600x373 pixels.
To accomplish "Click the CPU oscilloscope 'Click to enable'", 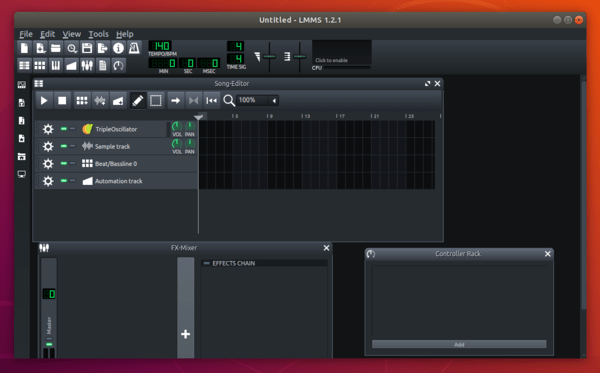I will tap(342, 52).
